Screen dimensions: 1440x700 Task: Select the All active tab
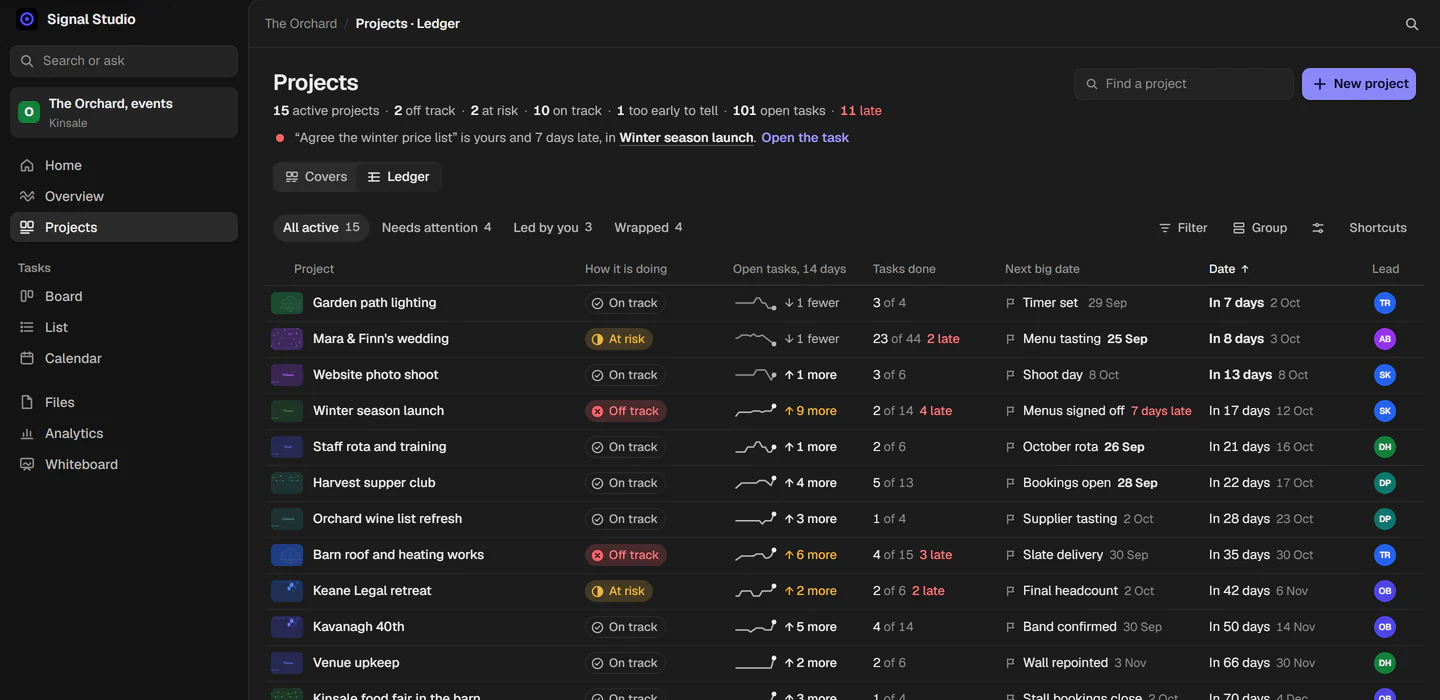tap(321, 228)
